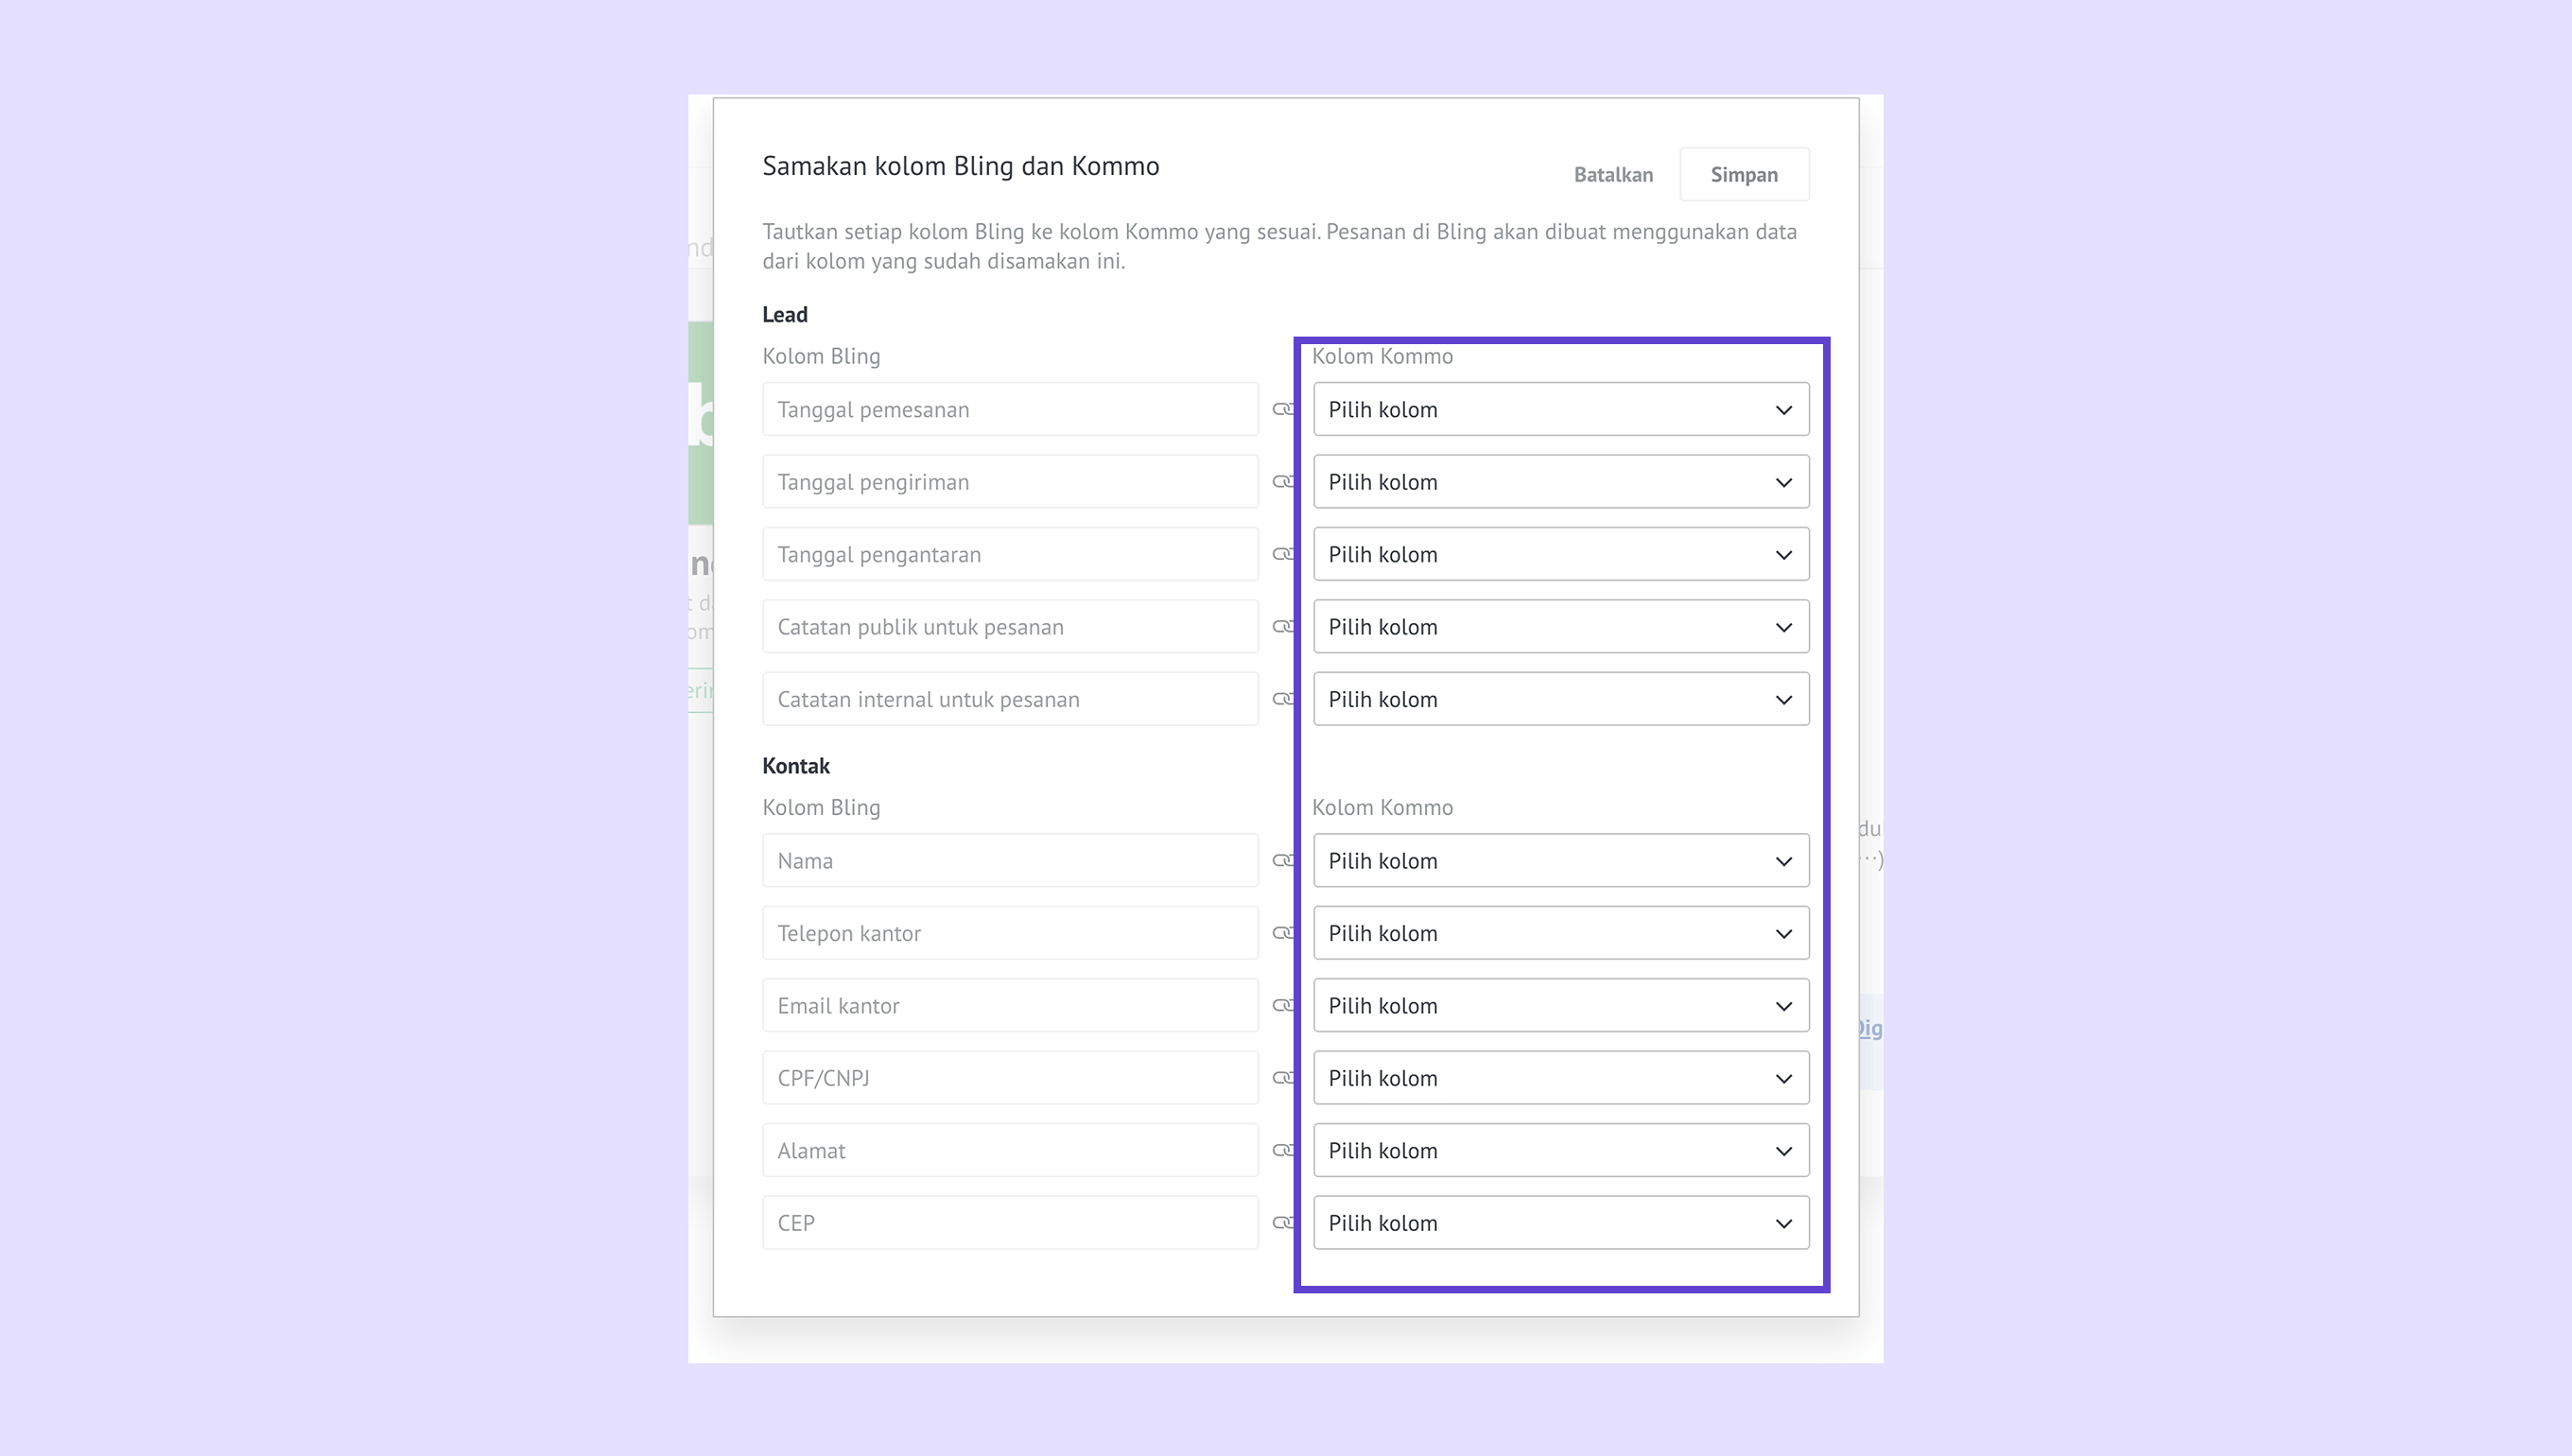2572x1456 pixels.
Task: Expand Pilih kolom dropdown for Tanggal pengiriman
Action: coord(1560,482)
